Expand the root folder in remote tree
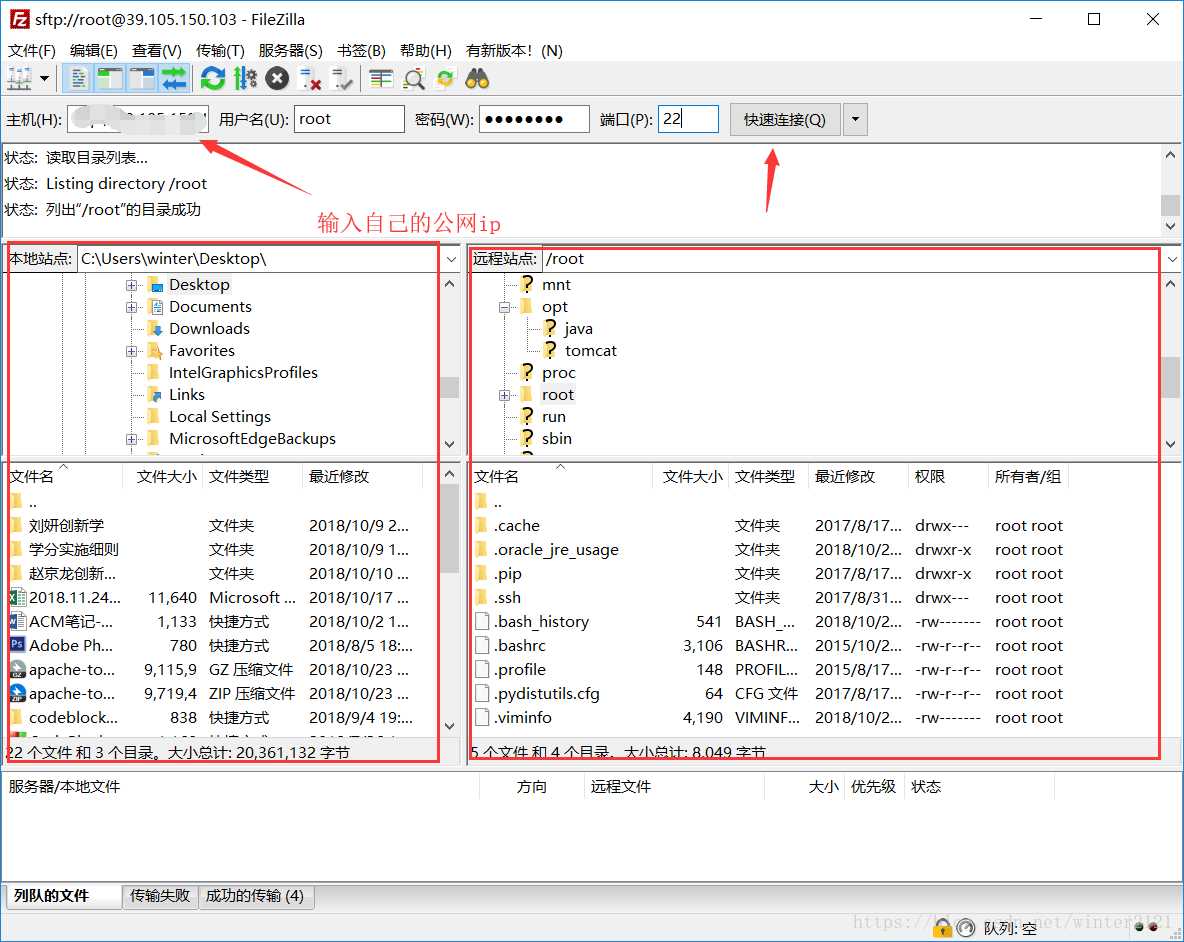Image resolution: width=1184 pixels, height=942 pixels. pos(505,394)
